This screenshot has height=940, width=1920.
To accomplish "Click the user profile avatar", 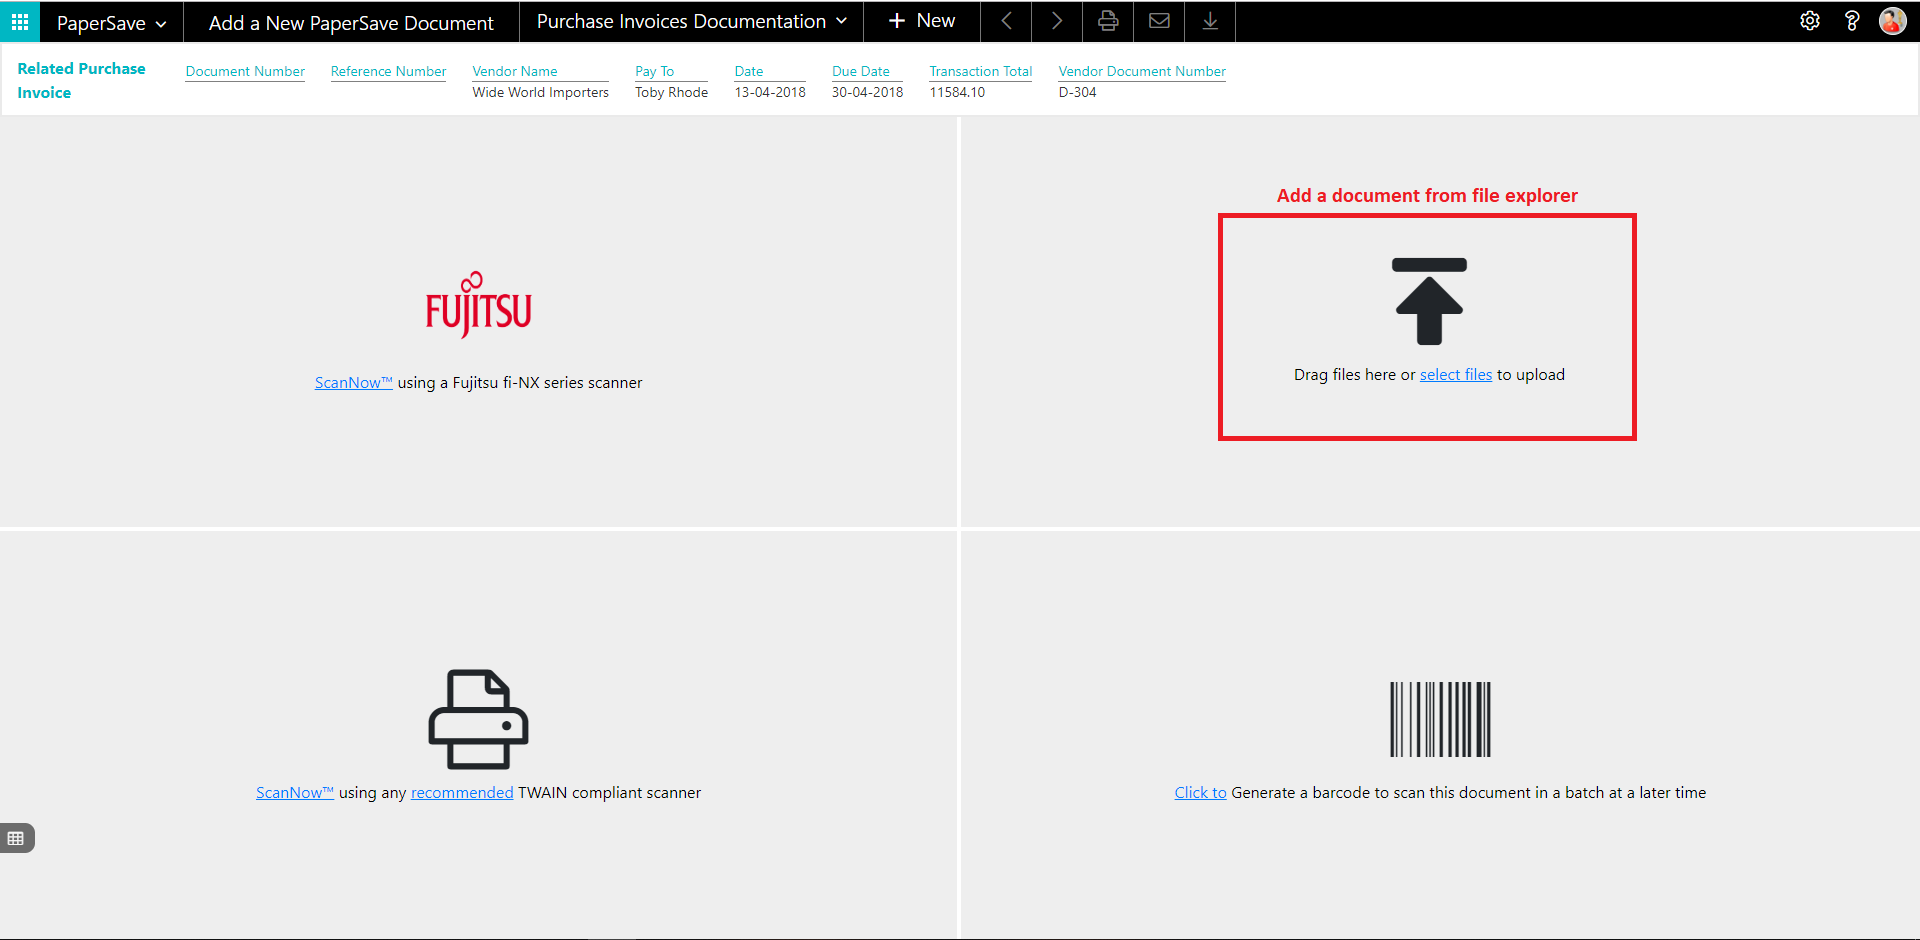I will point(1893,21).
